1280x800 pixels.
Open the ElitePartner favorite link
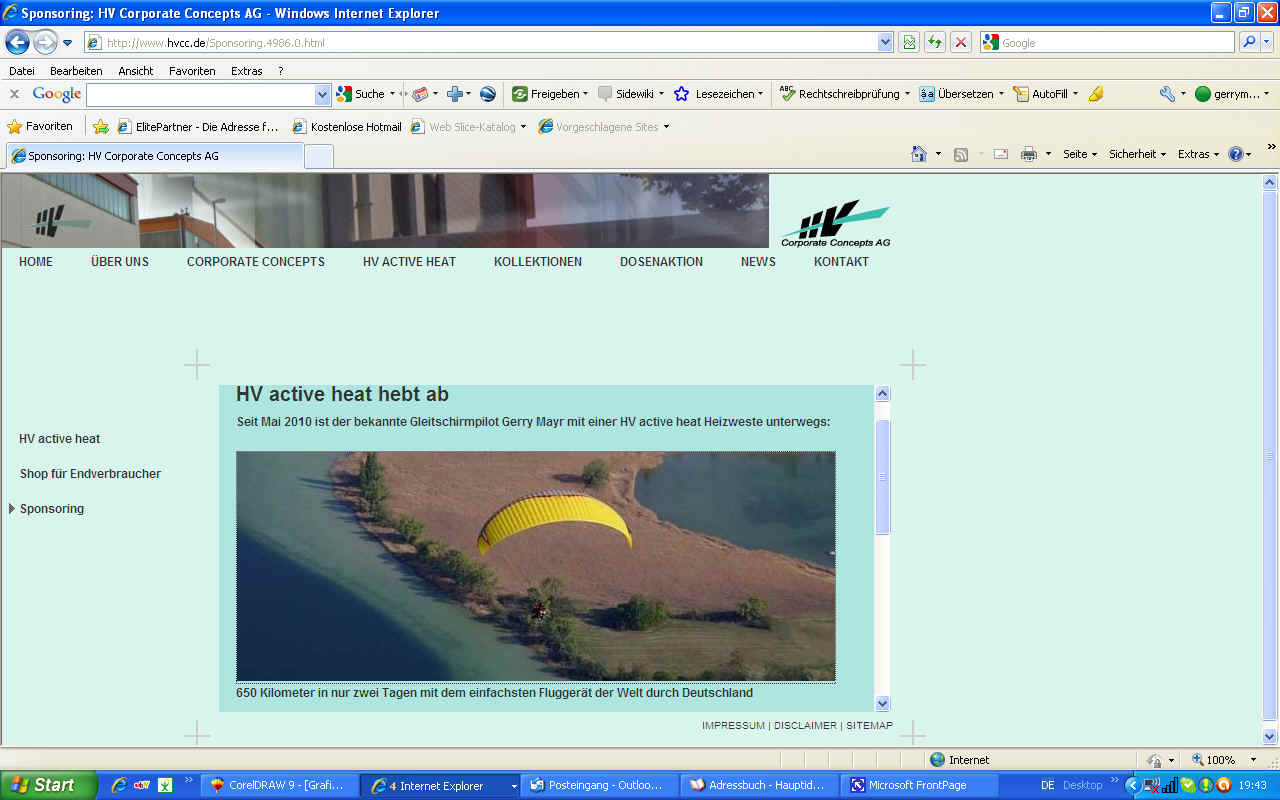(x=198, y=127)
